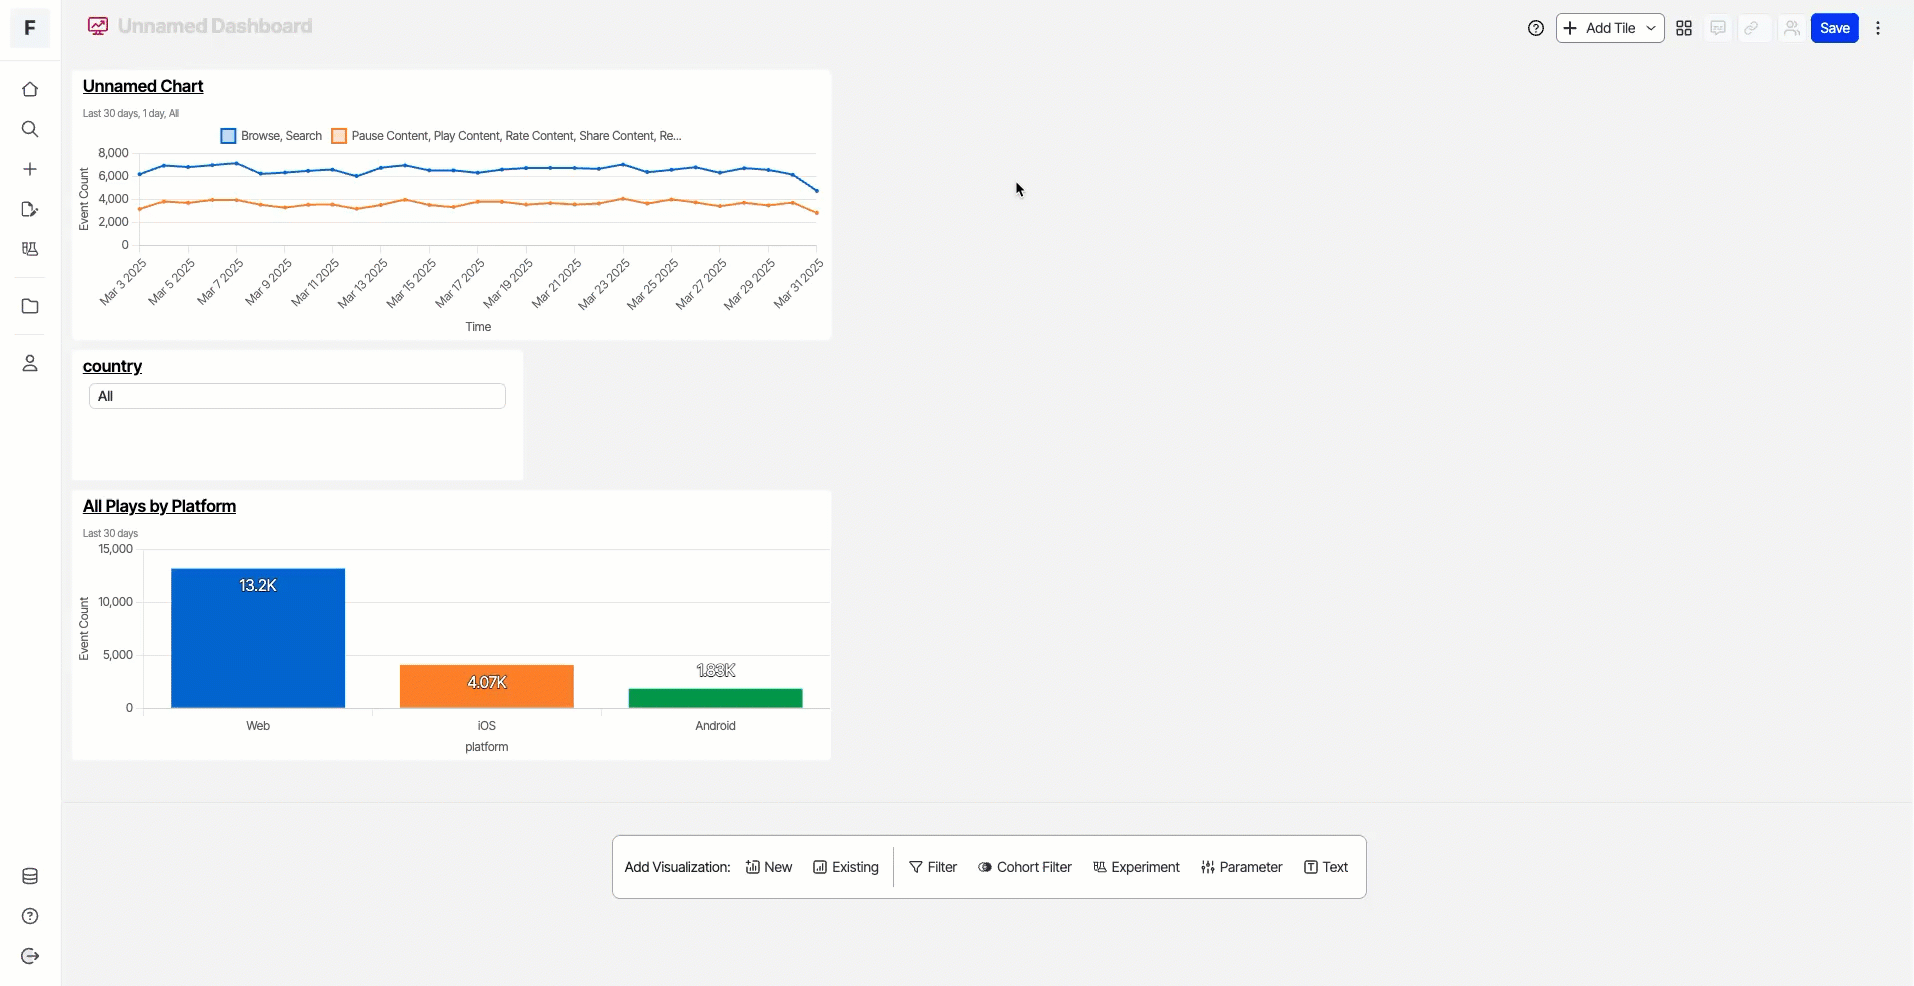Viewport: 1914px width, 986px height.
Task: Click 'Add Visualization:' label
Action: pos(677,867)
